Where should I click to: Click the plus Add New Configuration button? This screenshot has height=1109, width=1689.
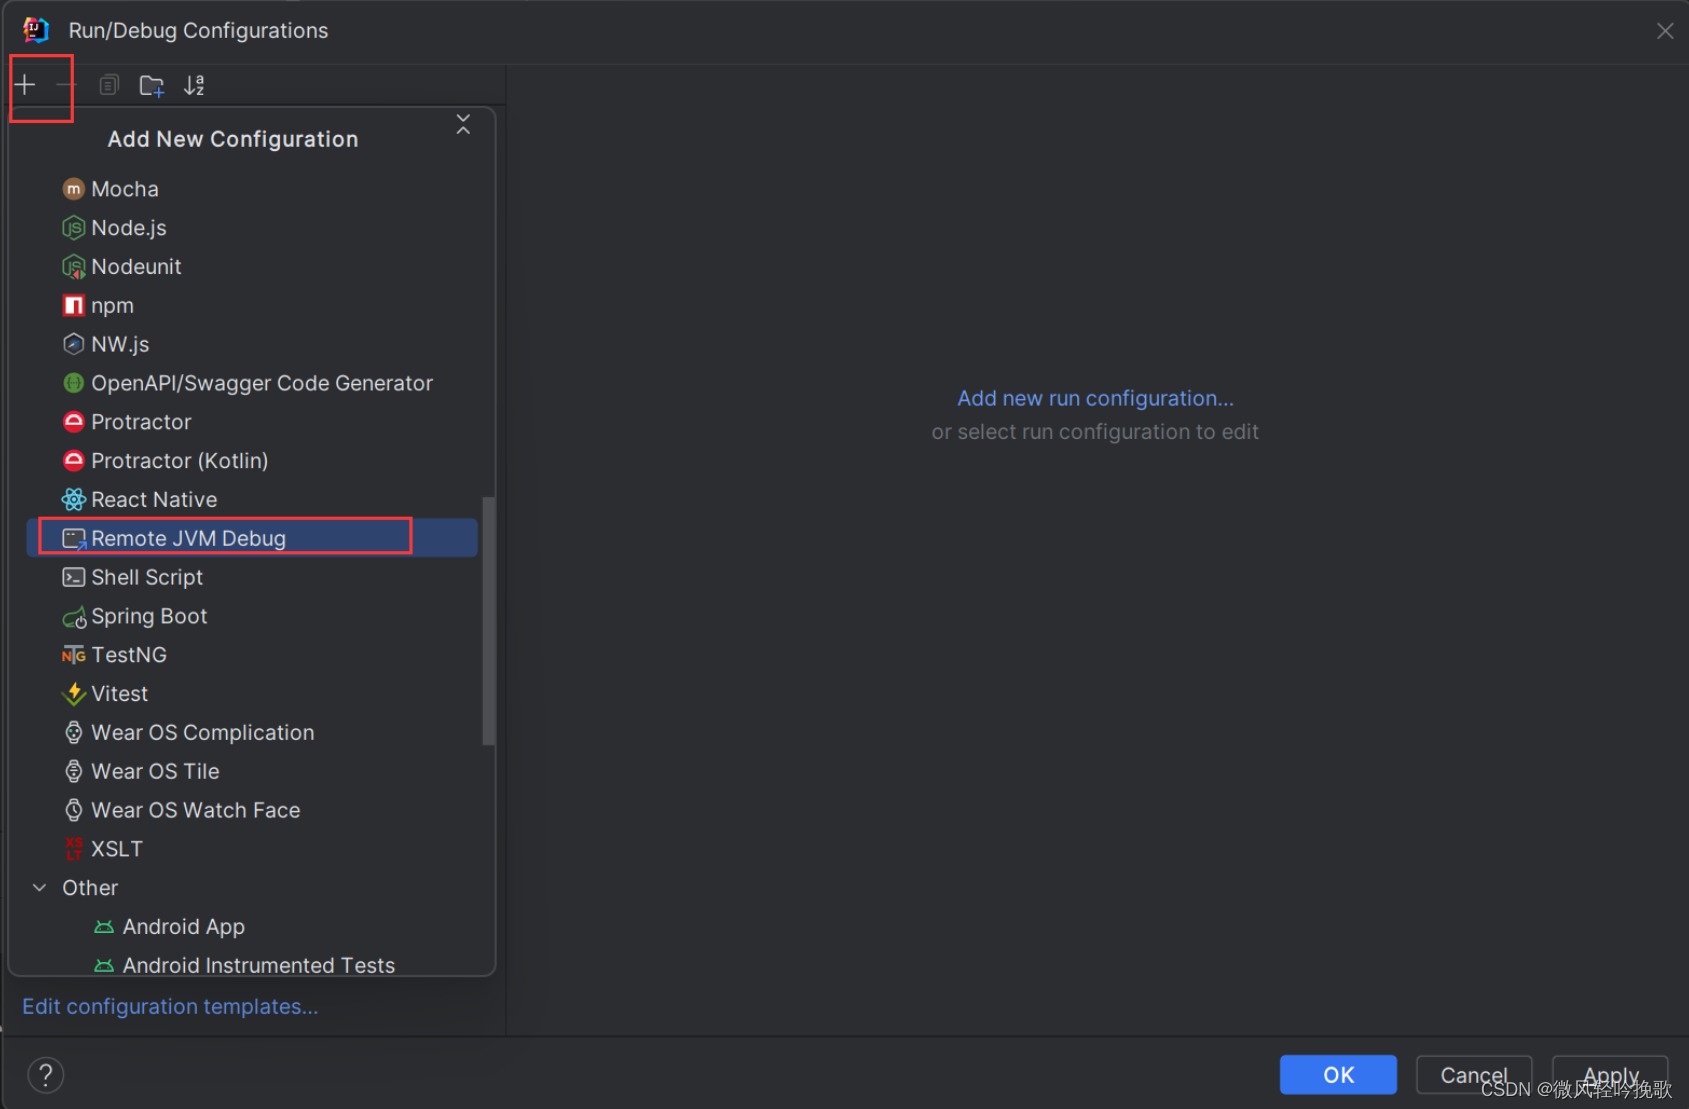pos(26,85)
